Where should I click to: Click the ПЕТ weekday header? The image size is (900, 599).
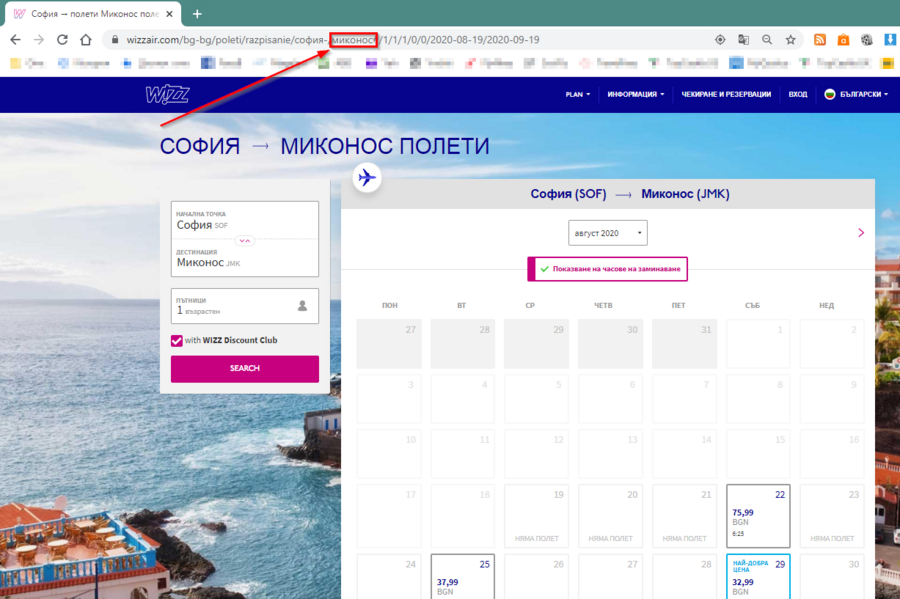(x=678, y=306)
